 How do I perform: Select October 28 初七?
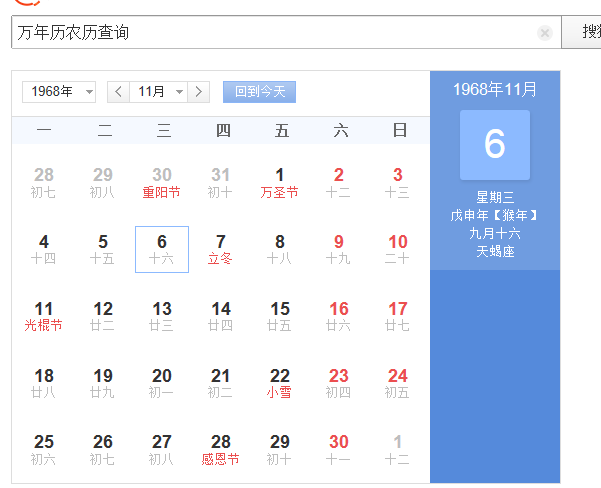pos(44,183)
